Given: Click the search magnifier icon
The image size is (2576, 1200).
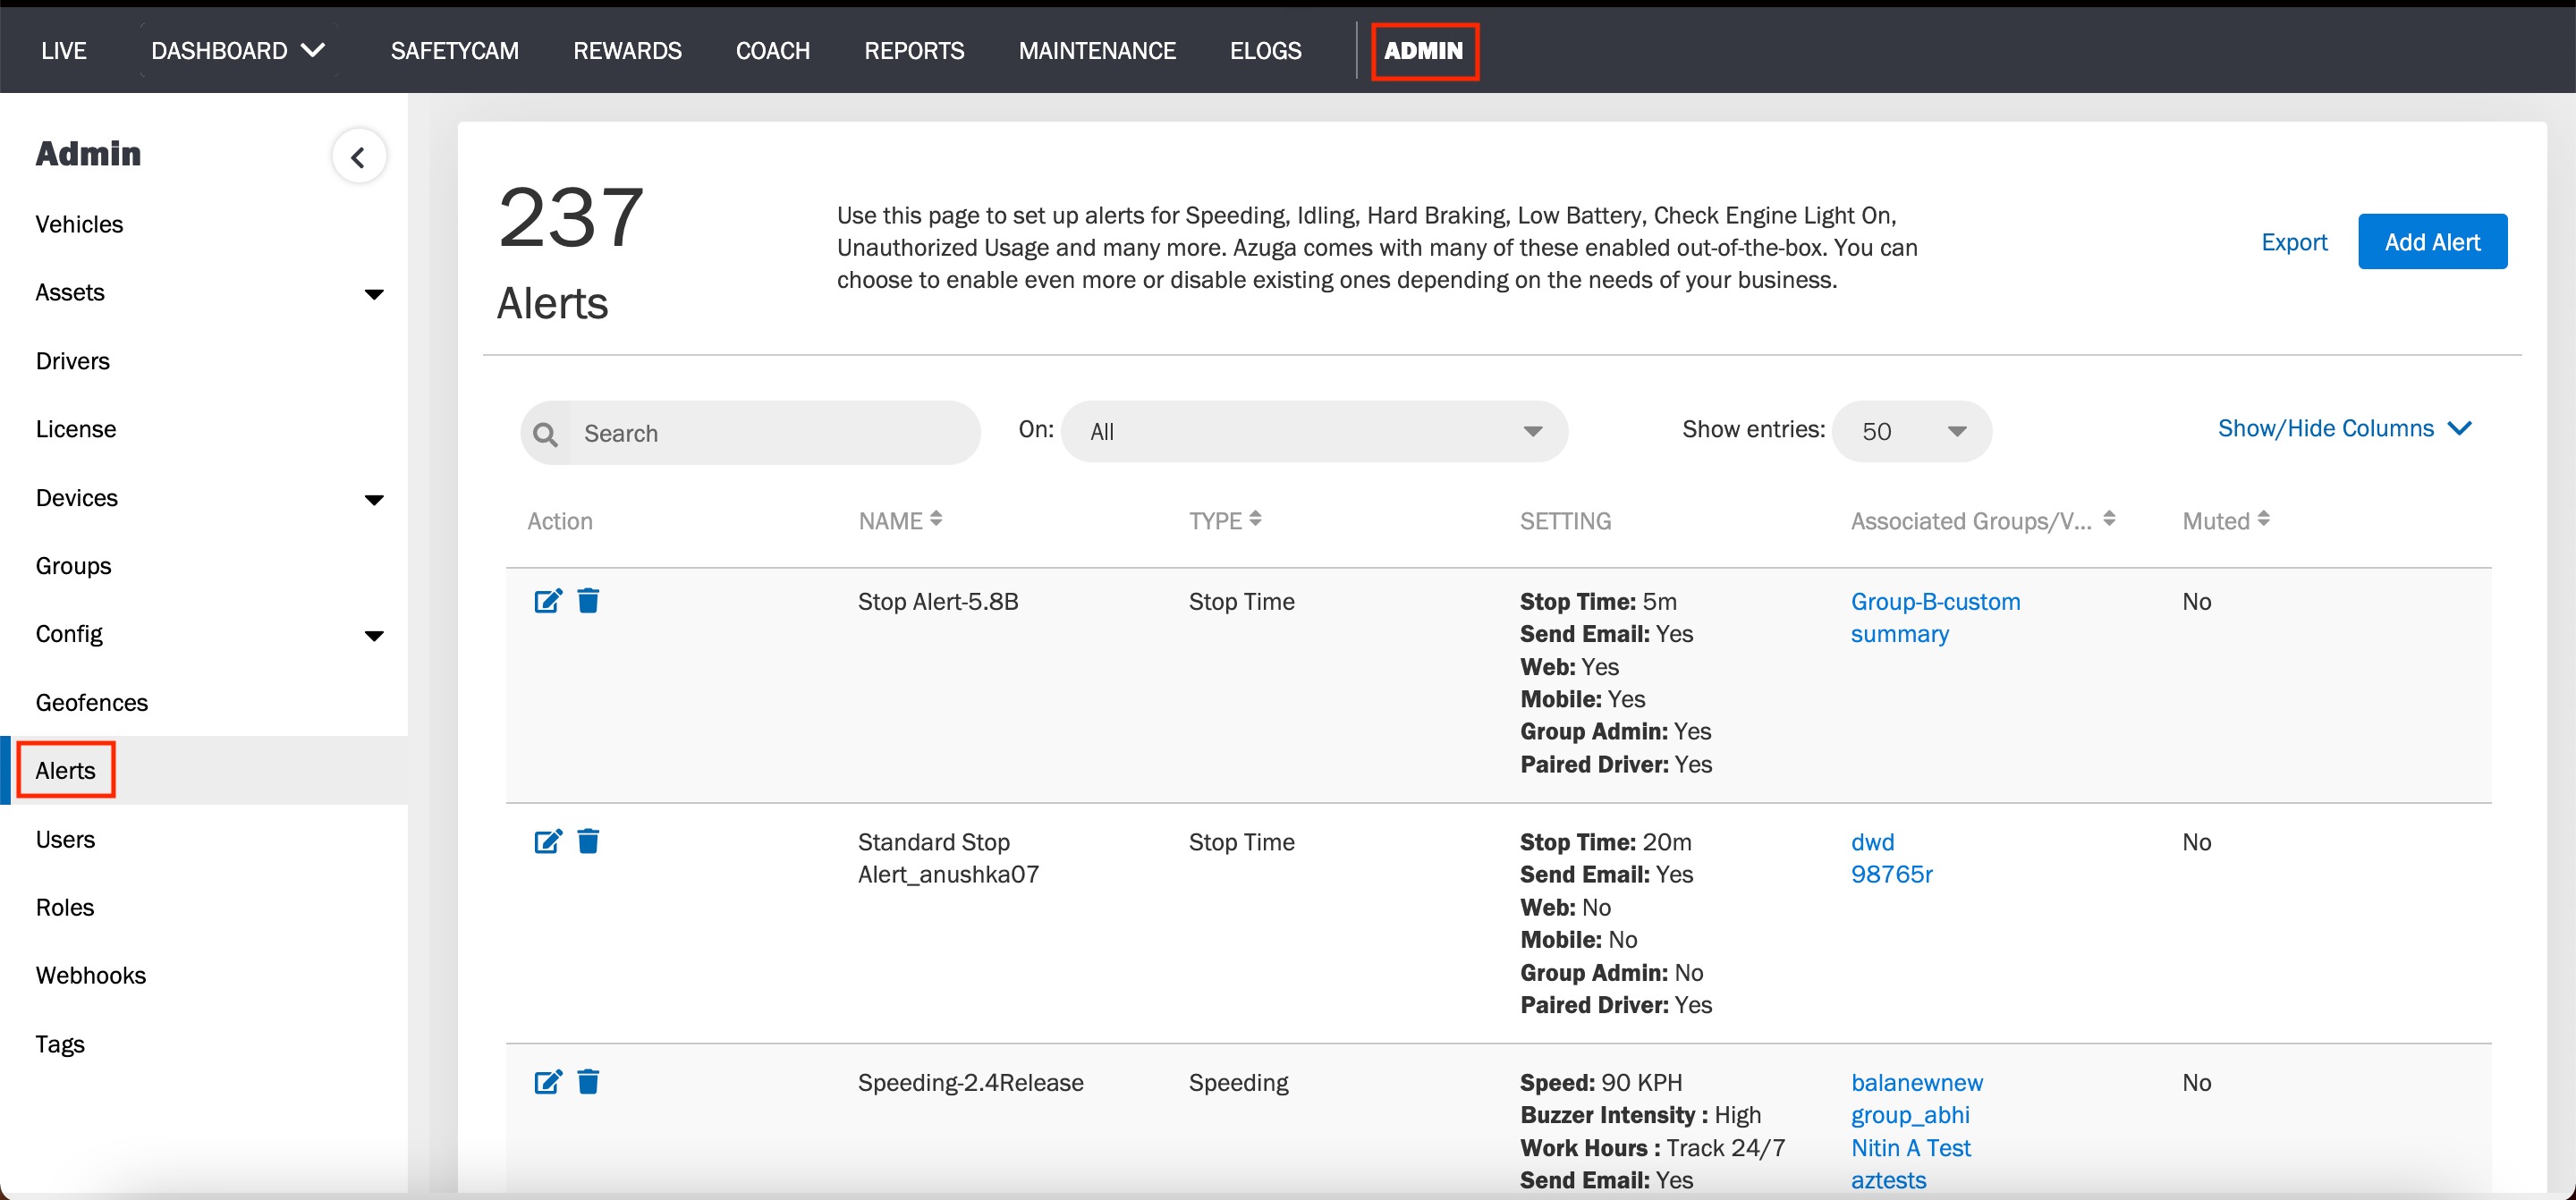Looking at the screenshot, I should (x=545, y=433).
